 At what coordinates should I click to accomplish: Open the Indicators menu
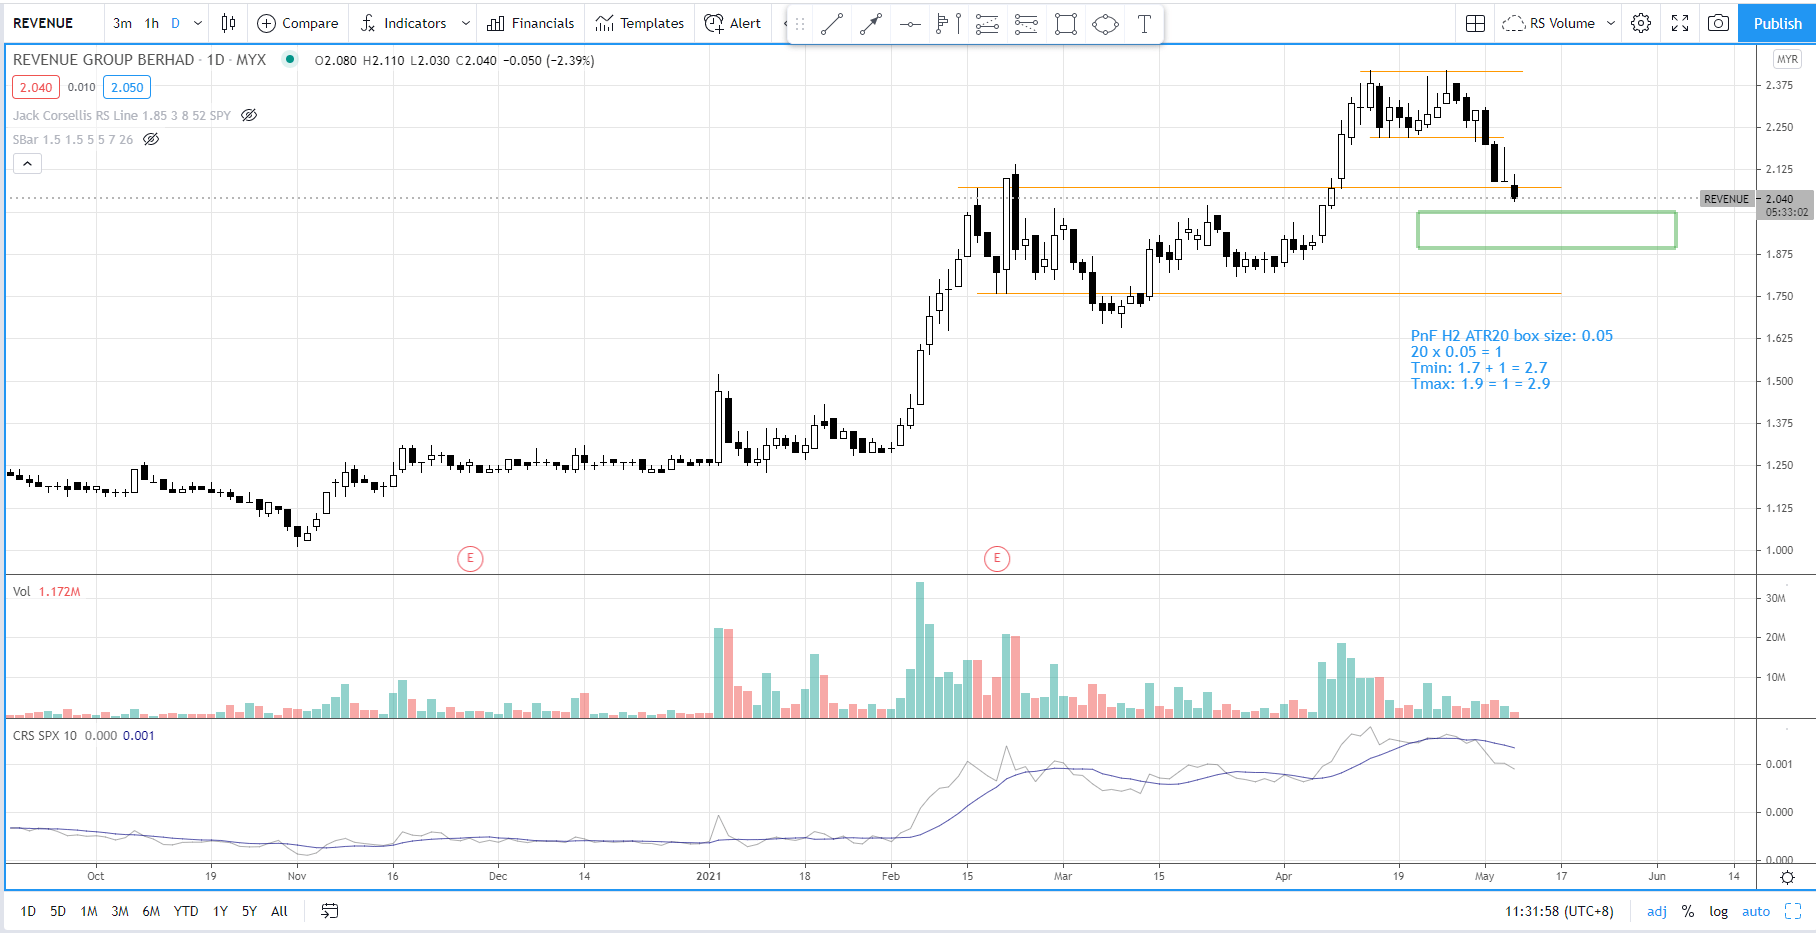pos(404,23)
